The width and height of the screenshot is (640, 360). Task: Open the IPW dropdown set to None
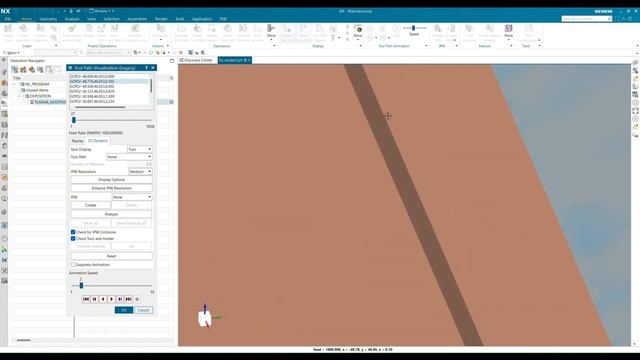pyautogui.click(x=132, y=197)
